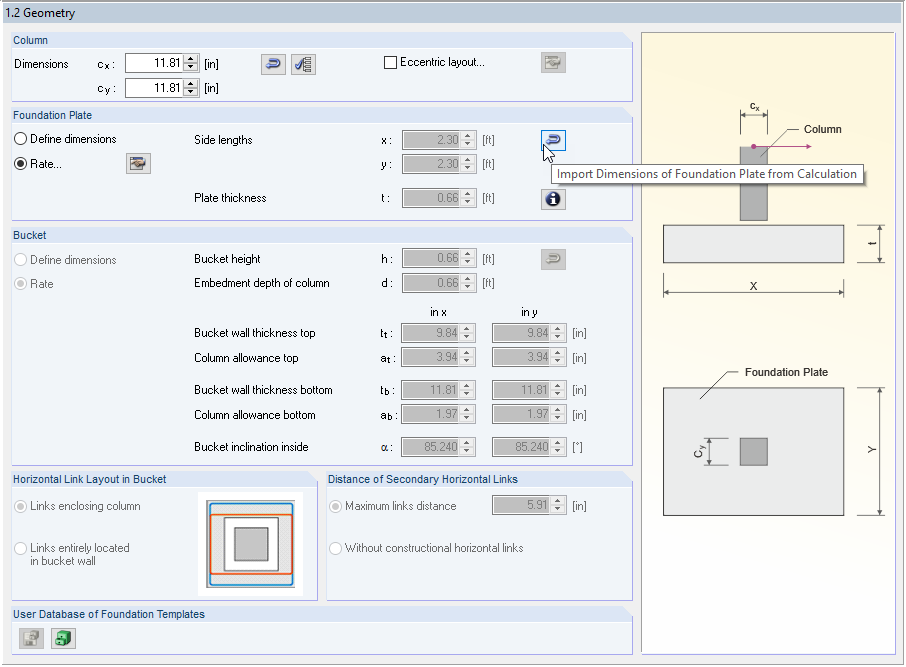906x667 pixels.
Task: Import bucket height dimensions from calculation
Action: [553, 258]
